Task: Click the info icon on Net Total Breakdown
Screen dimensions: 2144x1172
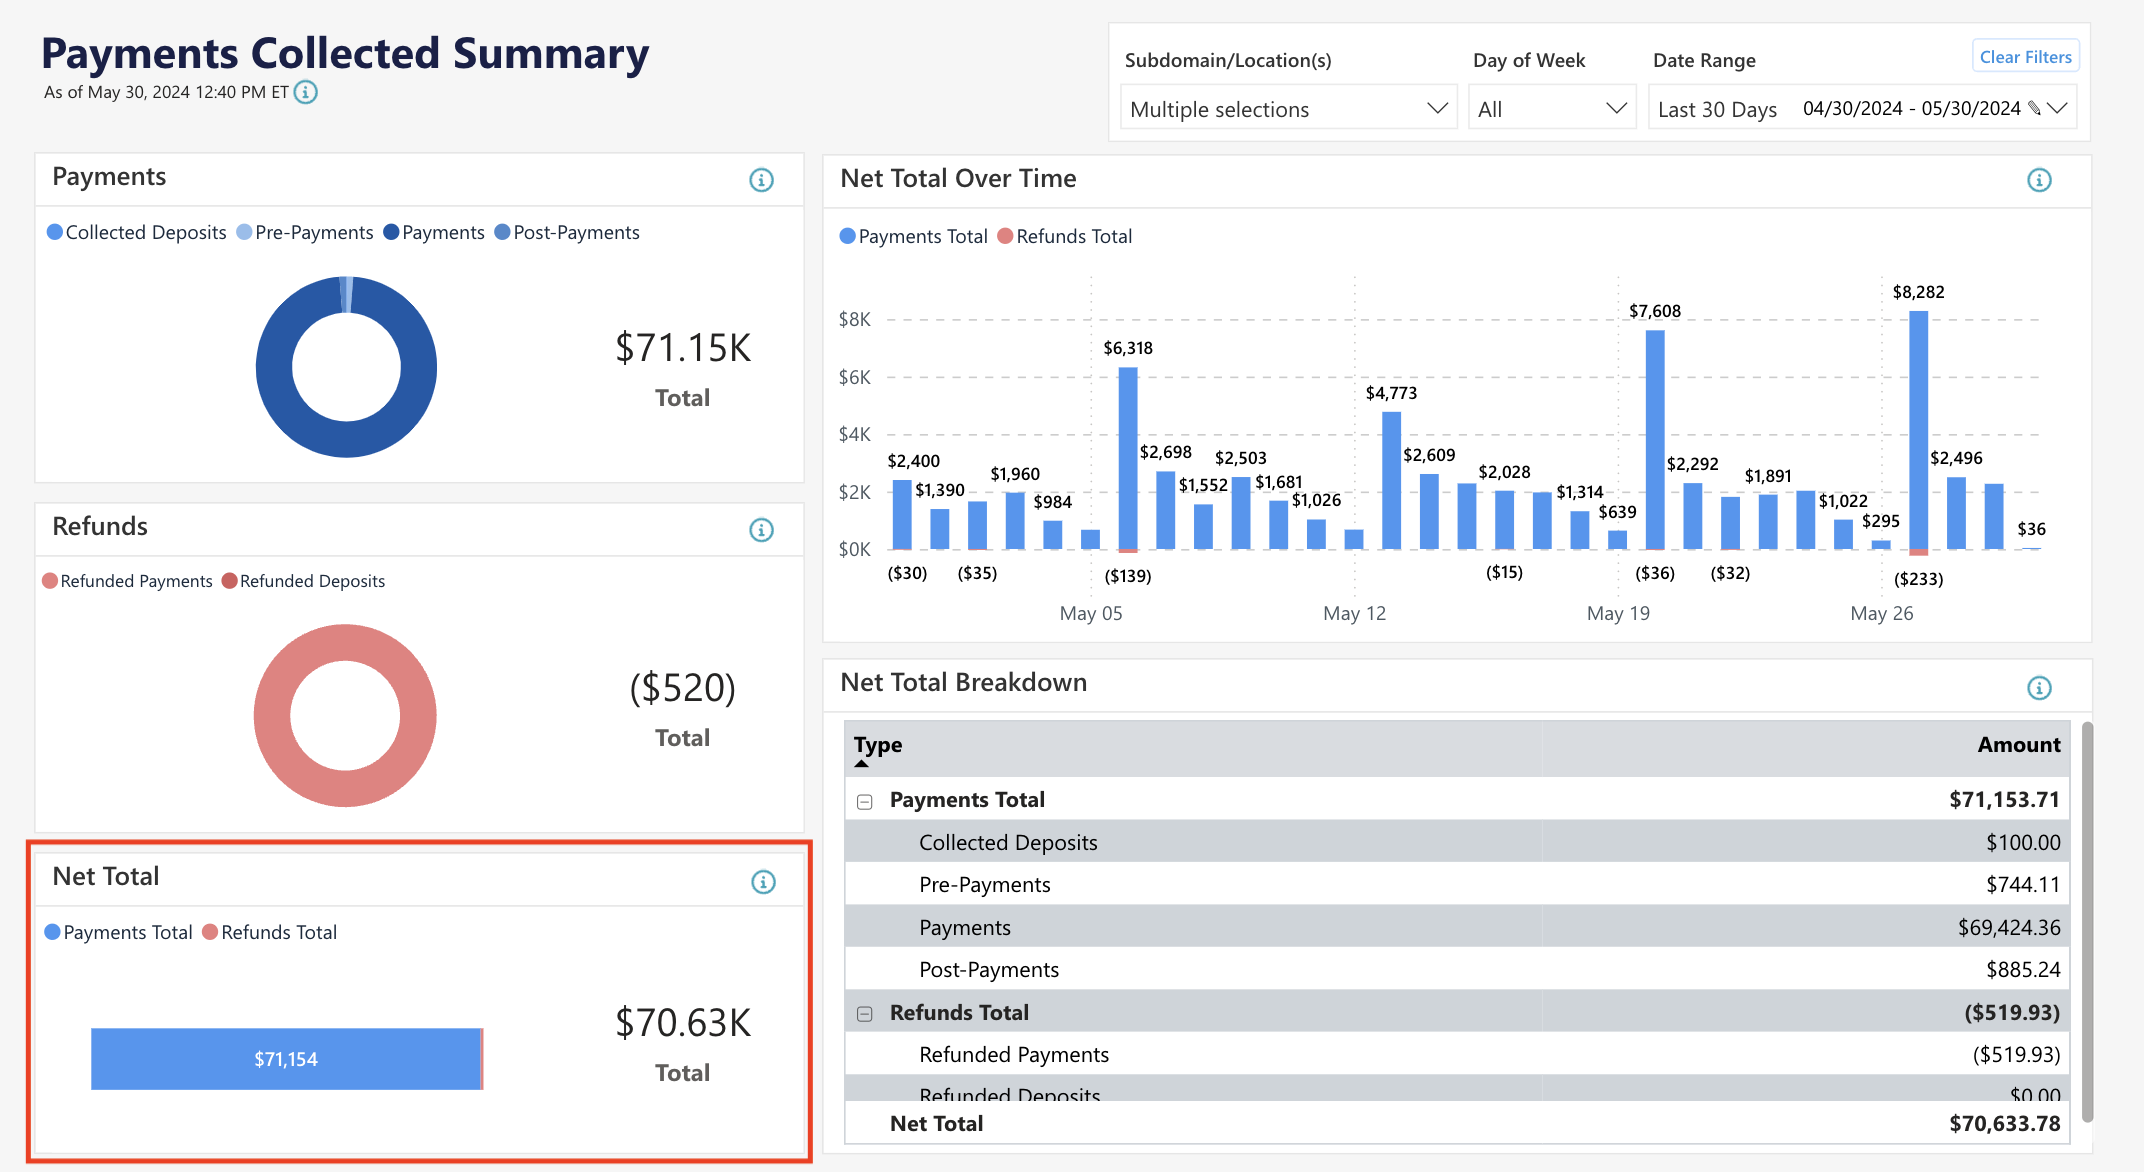Action: coord(2040,687)
